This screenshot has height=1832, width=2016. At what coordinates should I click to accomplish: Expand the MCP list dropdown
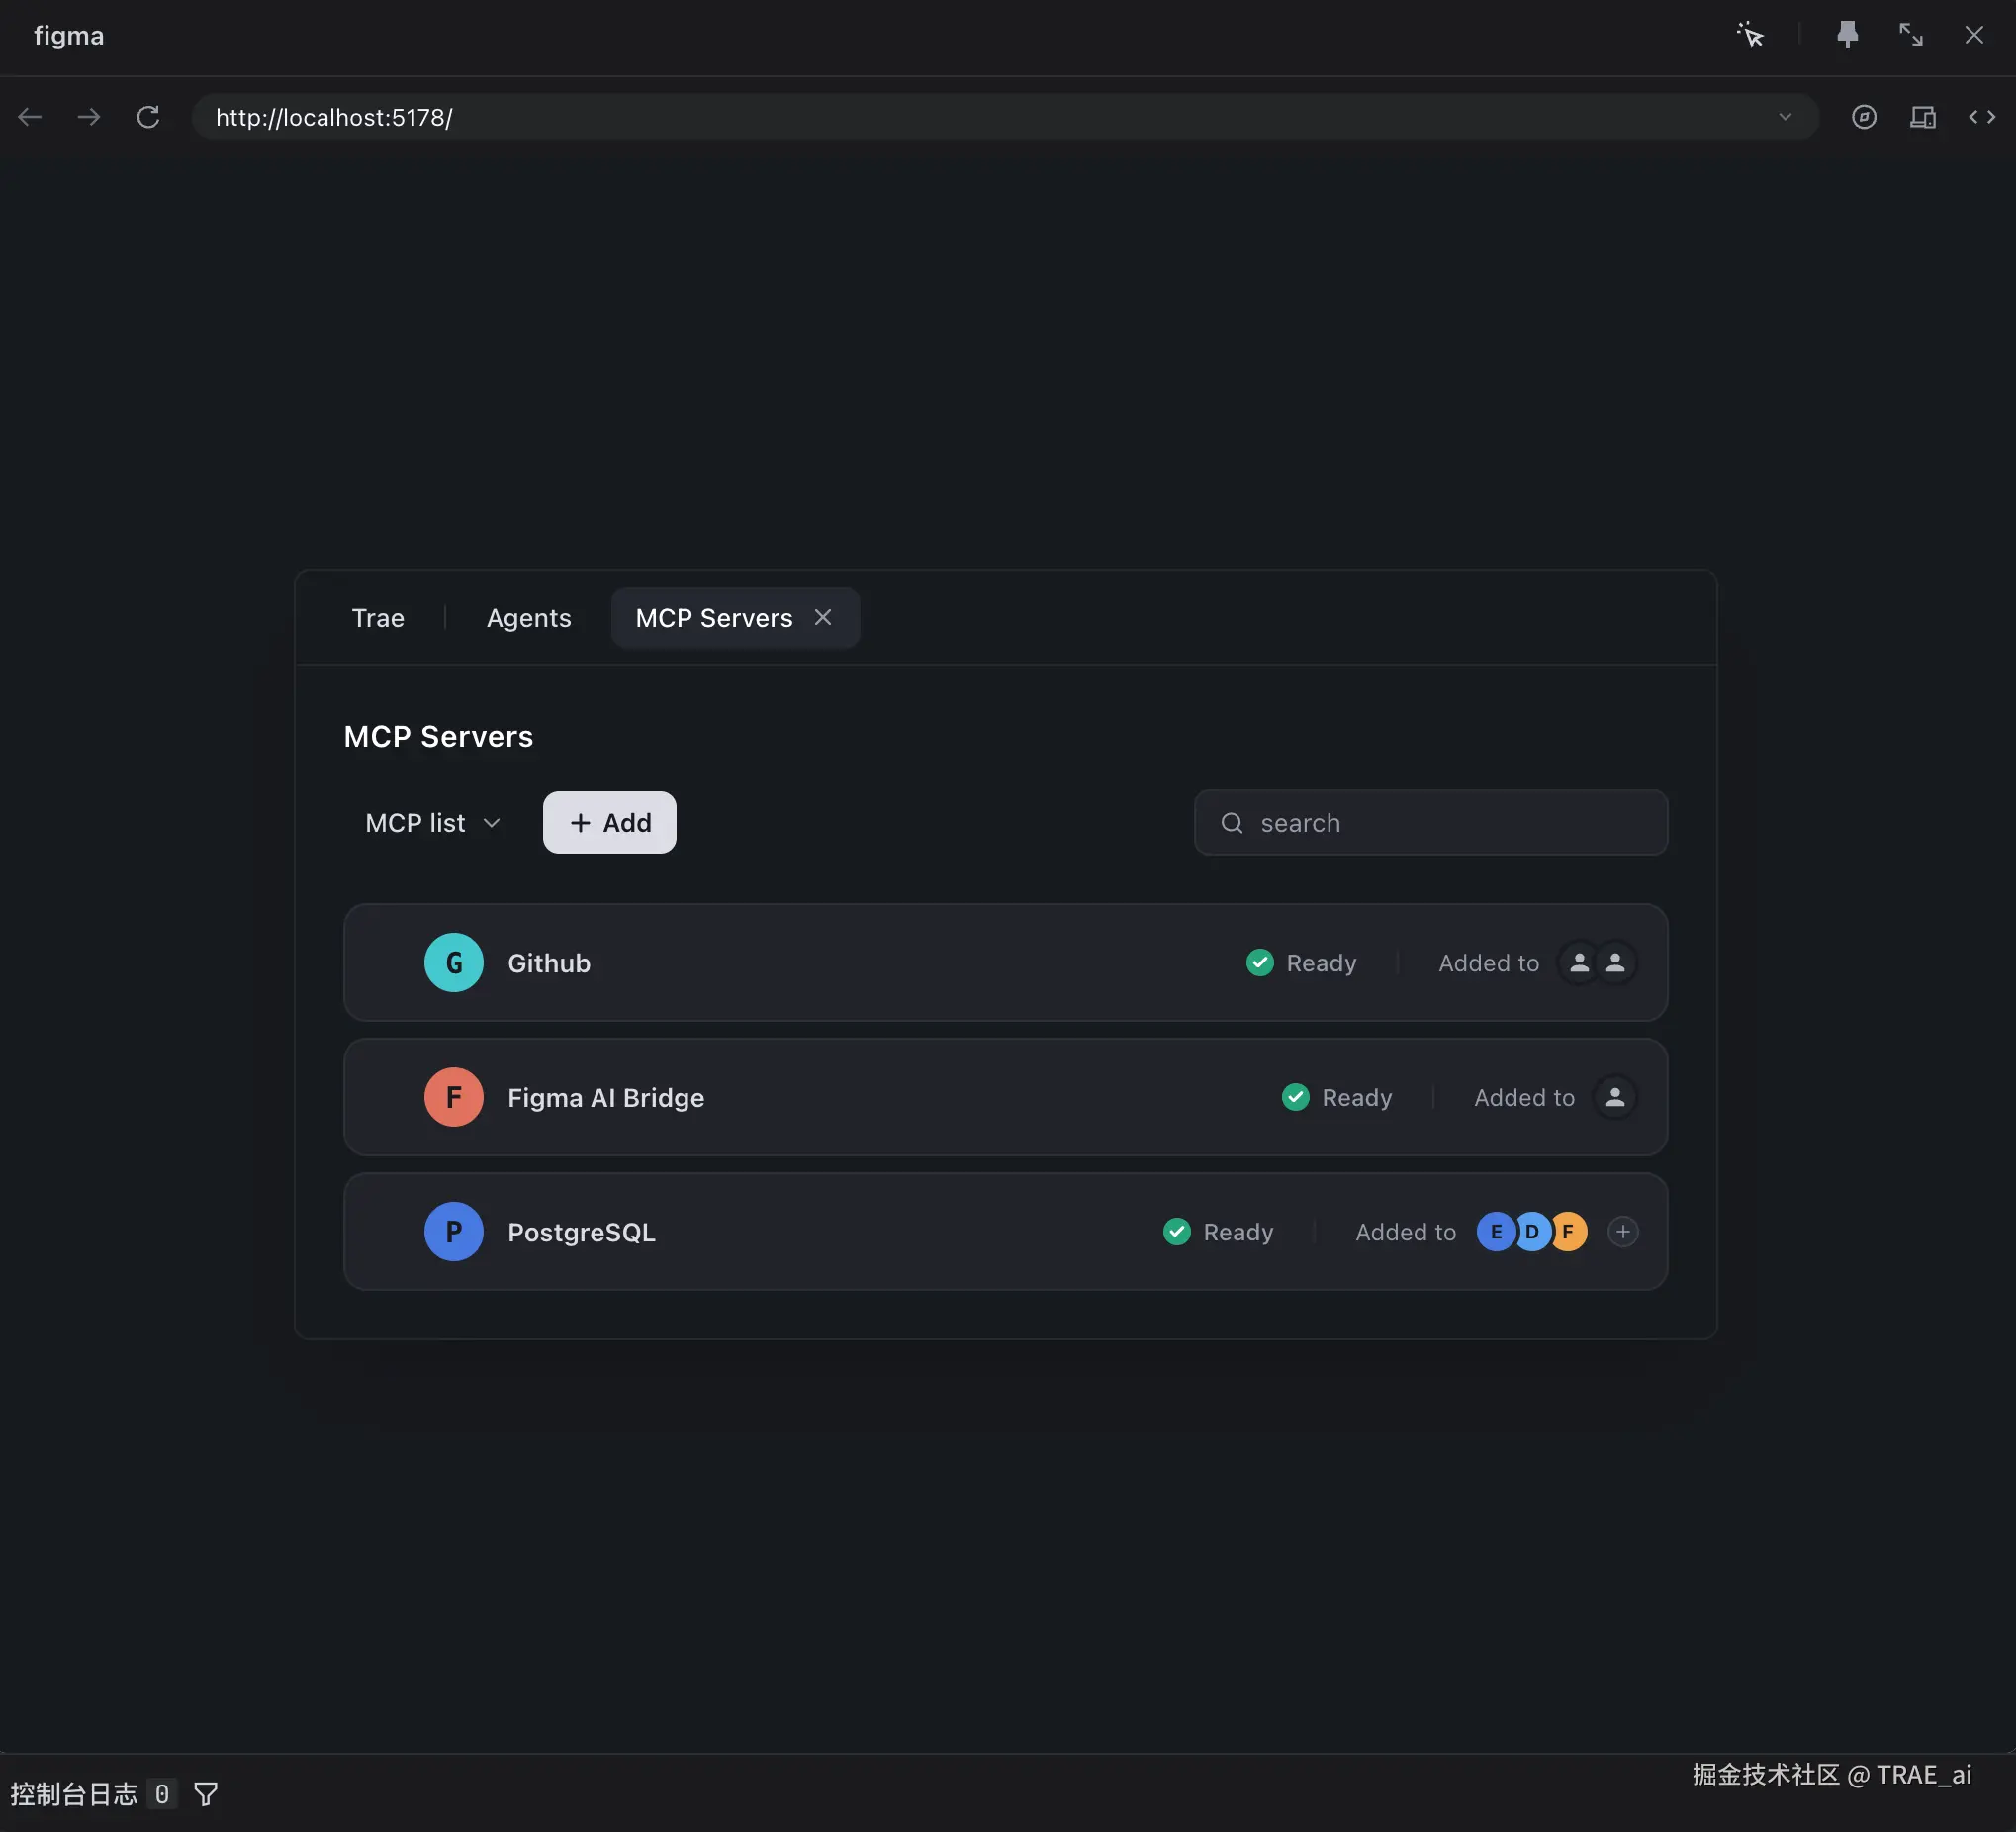(432, 823)
